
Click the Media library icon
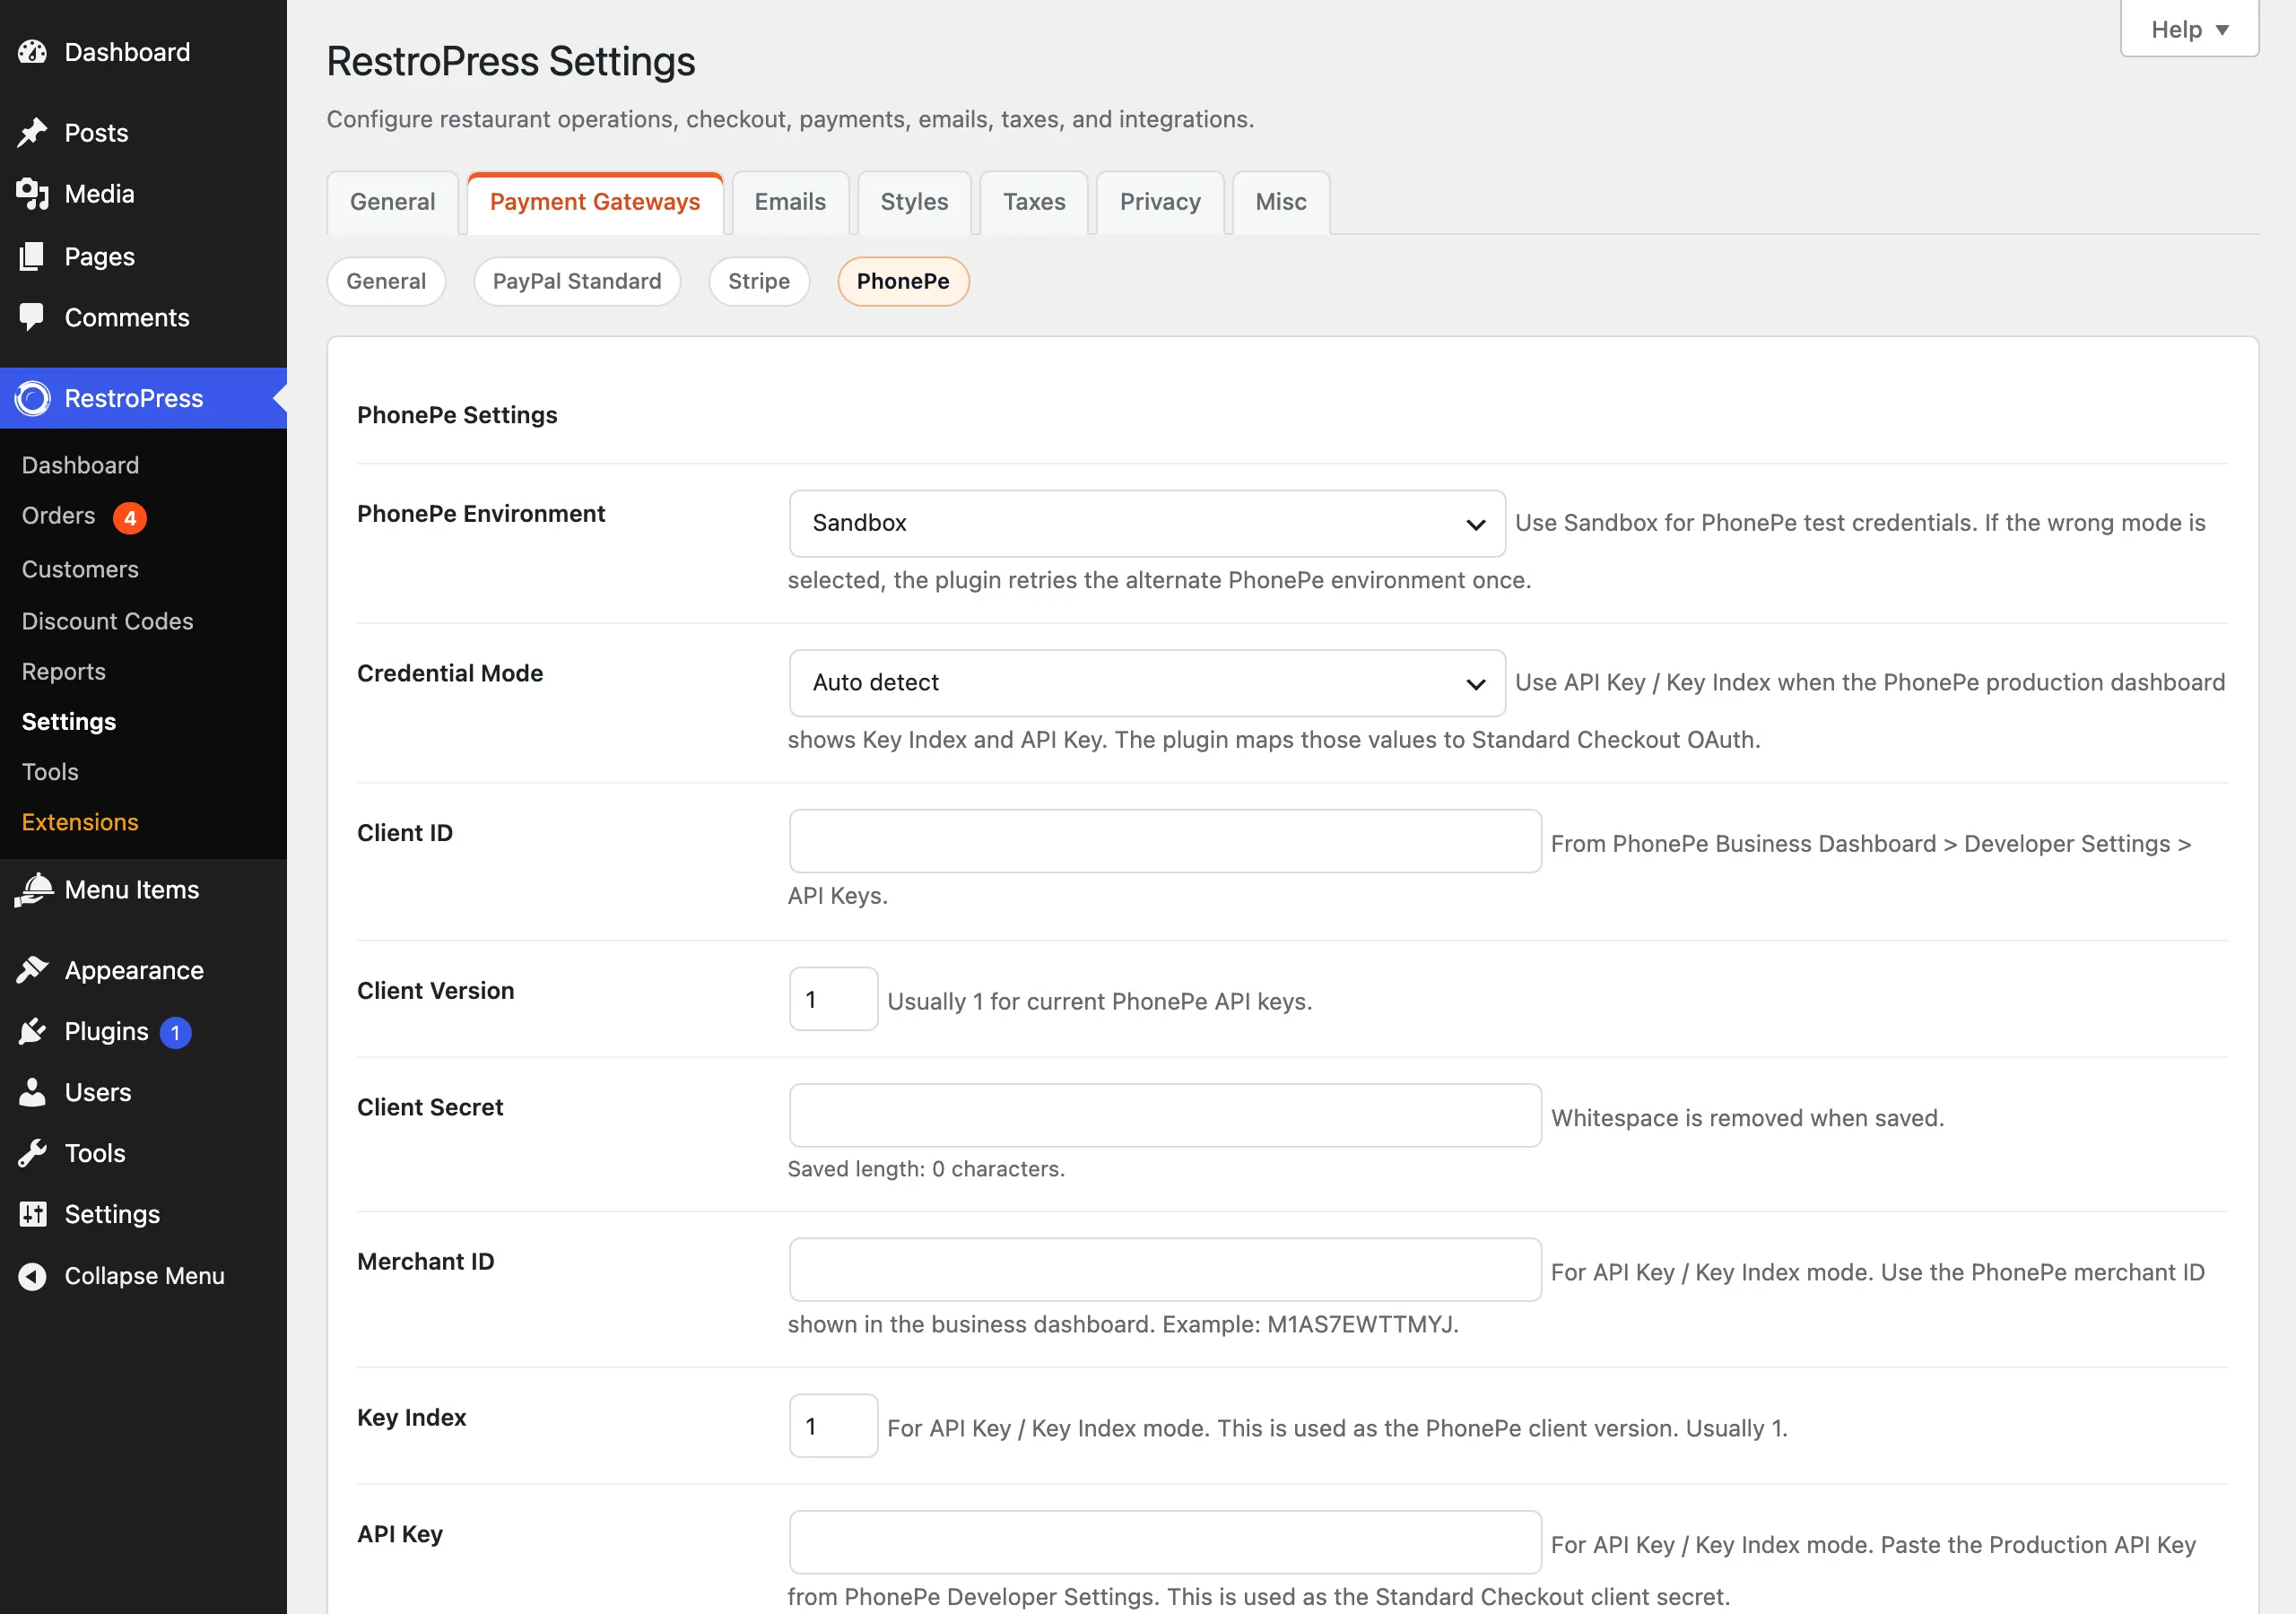click(32, 194)
